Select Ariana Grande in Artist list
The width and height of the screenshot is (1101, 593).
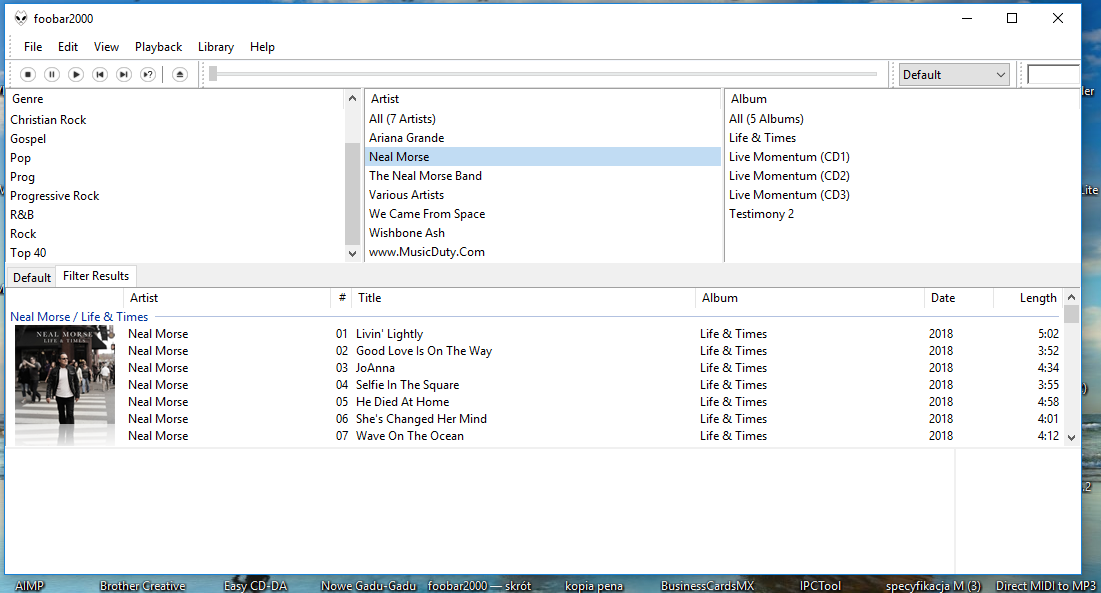click(543, 138)
